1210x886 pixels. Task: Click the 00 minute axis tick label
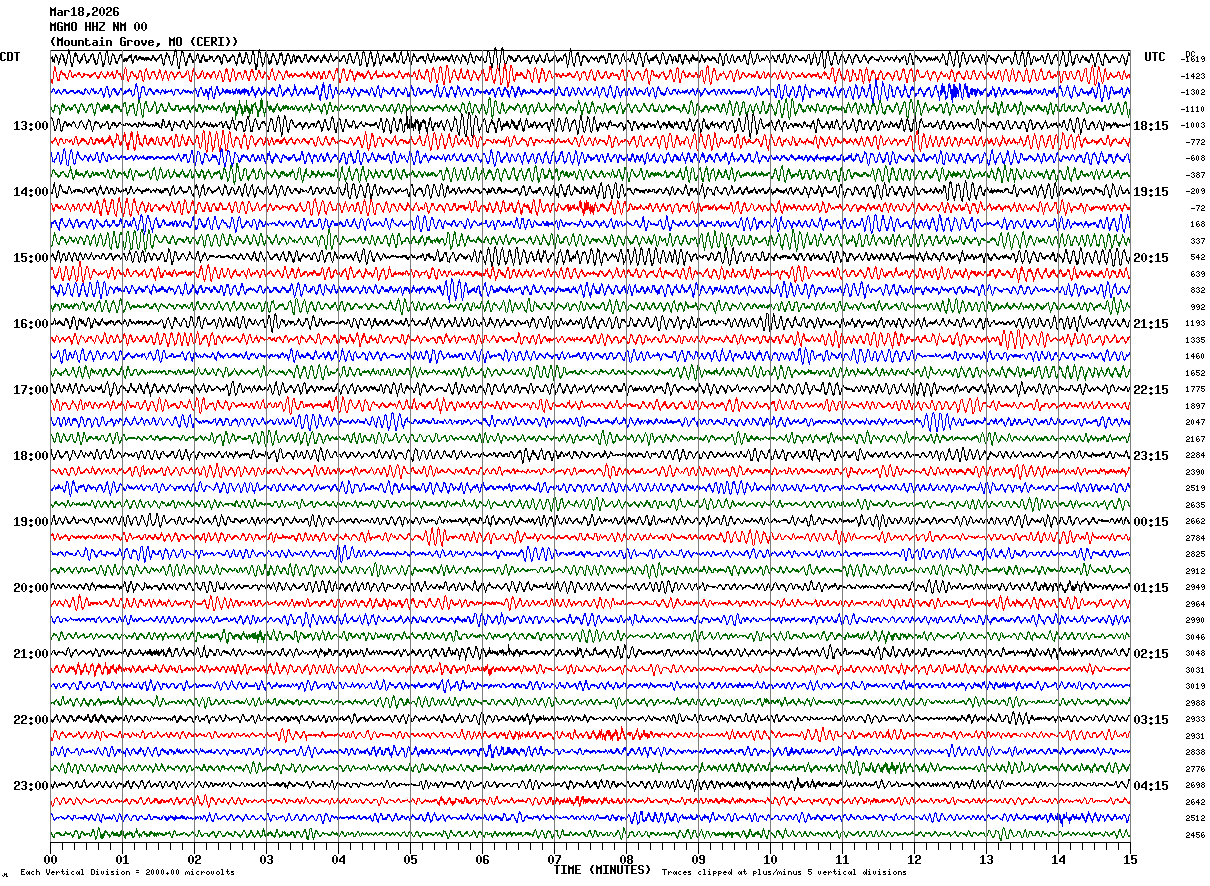click(x=50, y=859)
